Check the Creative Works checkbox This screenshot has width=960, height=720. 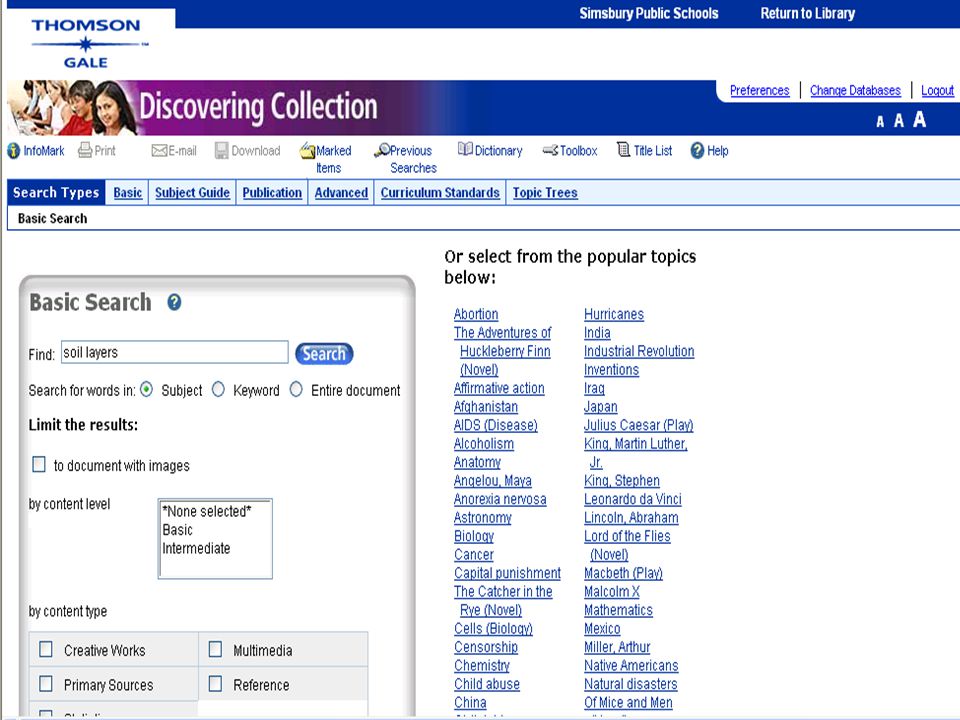(x=46, y=649)
